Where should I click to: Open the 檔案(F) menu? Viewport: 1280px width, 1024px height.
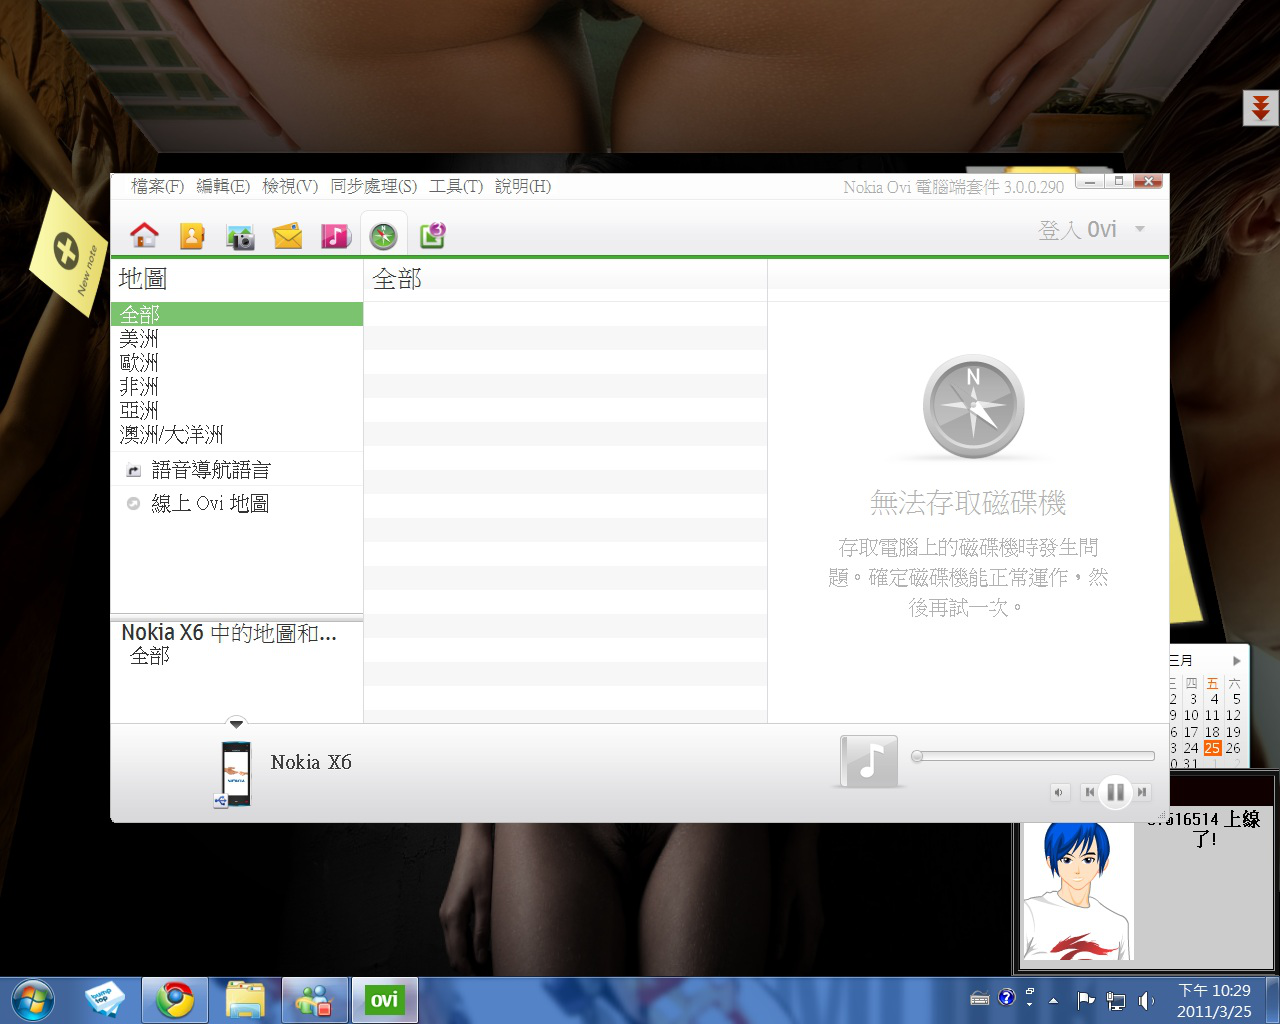157,186
